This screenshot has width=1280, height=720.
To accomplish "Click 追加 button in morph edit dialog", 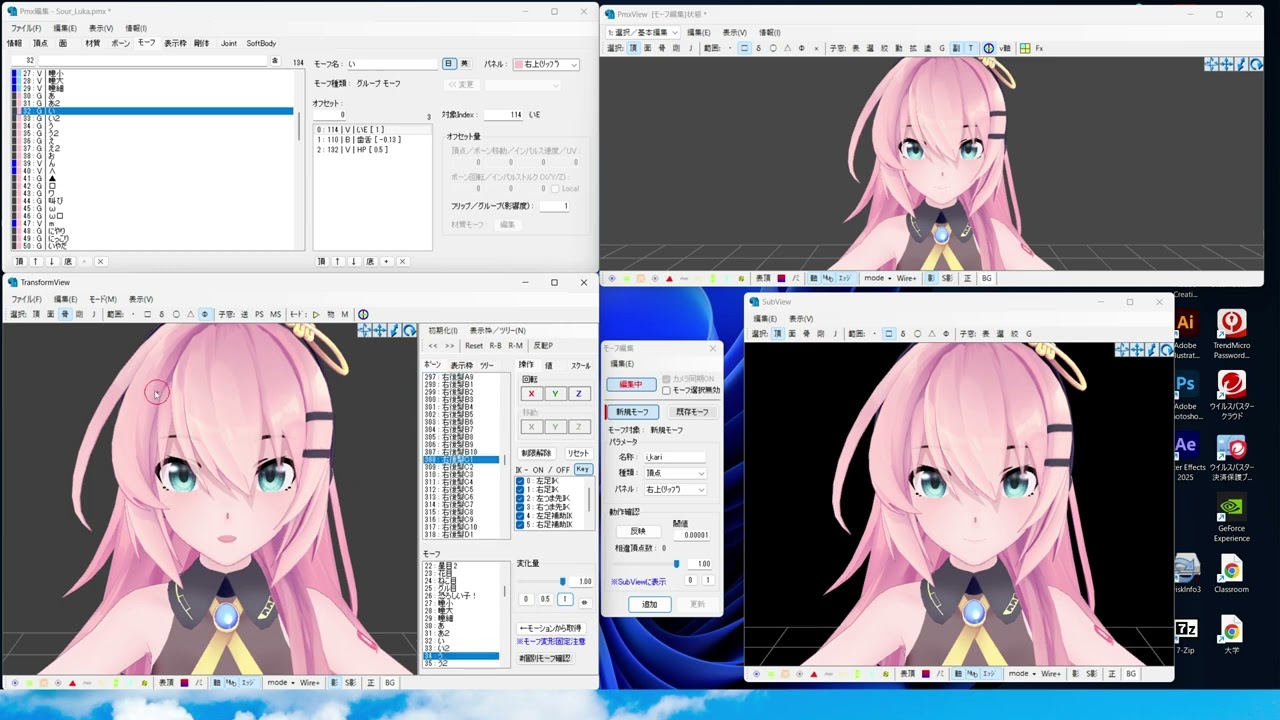I will [649, 604].
